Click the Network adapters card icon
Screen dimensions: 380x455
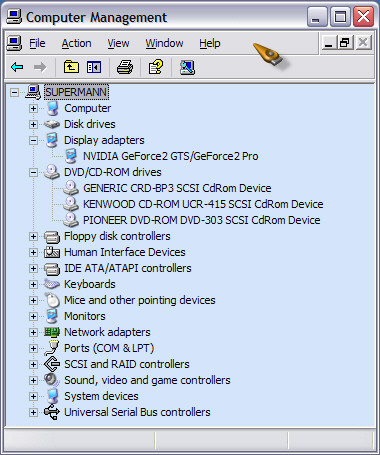(52, 332)
